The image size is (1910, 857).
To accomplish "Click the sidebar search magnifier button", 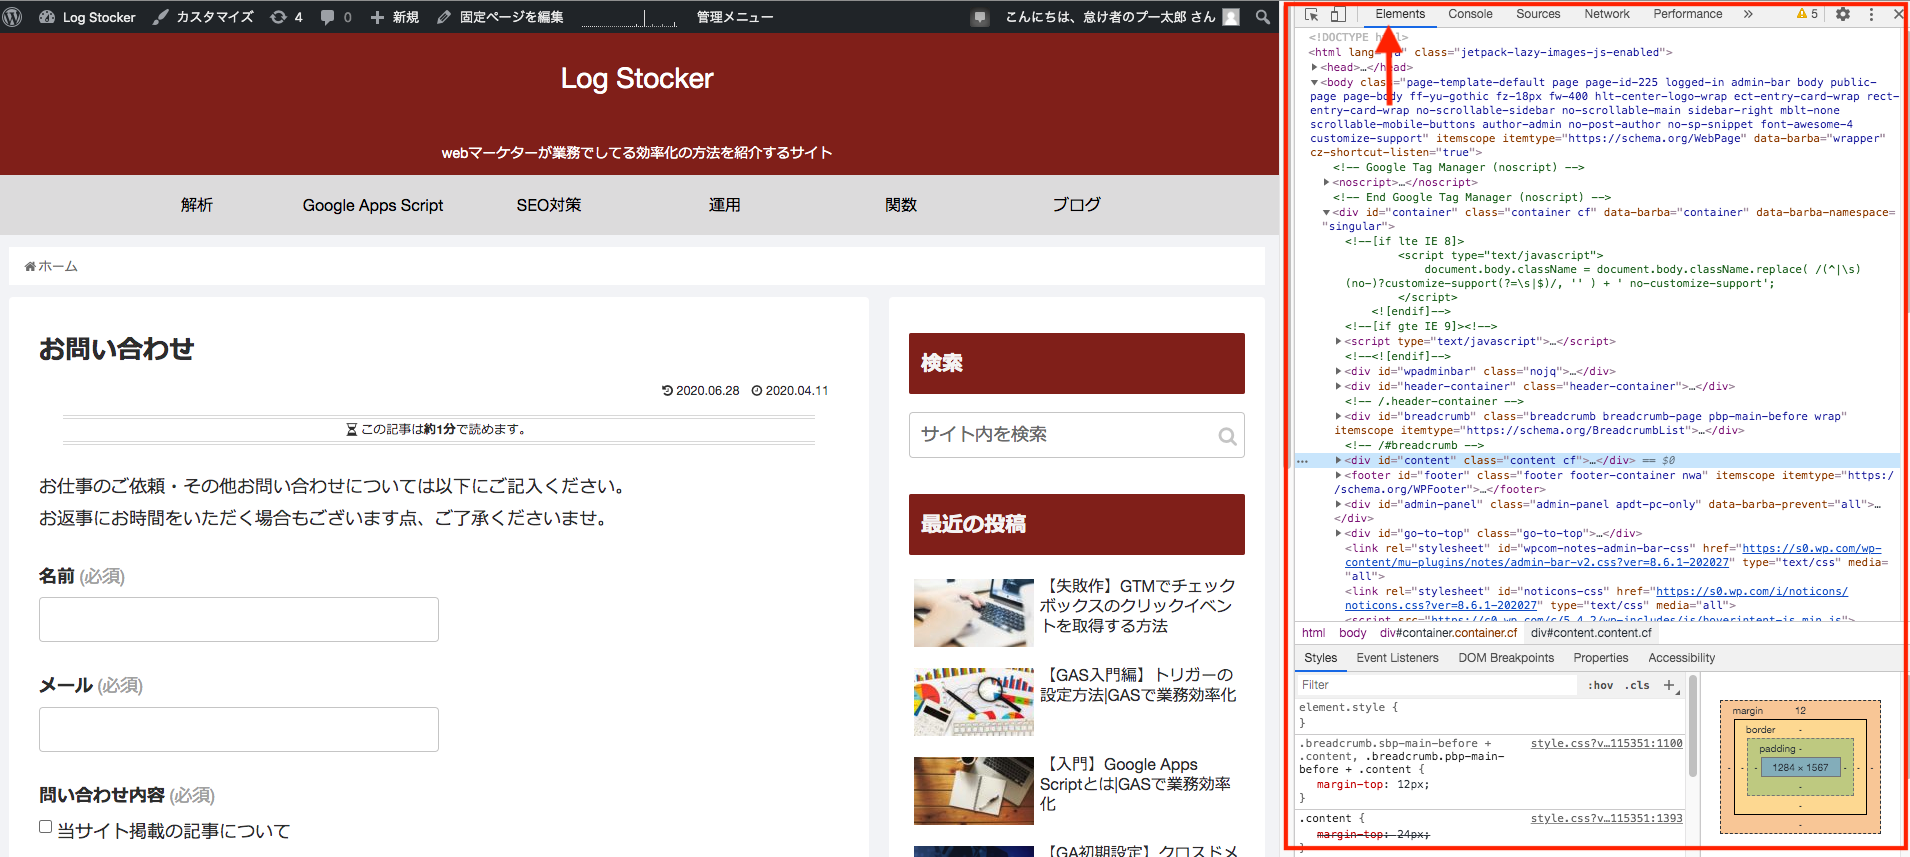I will point(1227,436).
